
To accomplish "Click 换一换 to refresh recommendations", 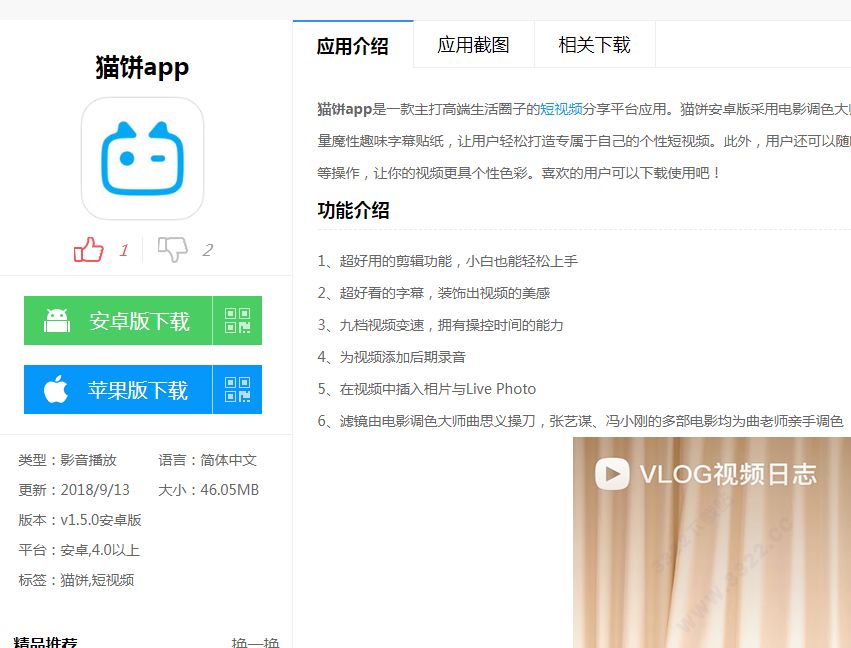I will pos(255,643).
